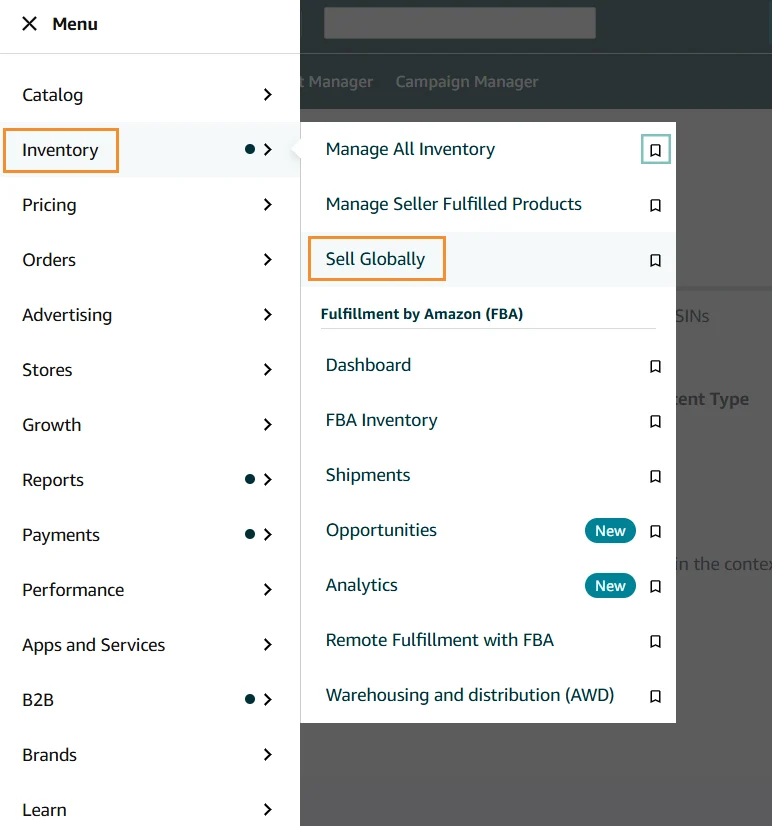Bookmark the Shipments item

[656, 476]
